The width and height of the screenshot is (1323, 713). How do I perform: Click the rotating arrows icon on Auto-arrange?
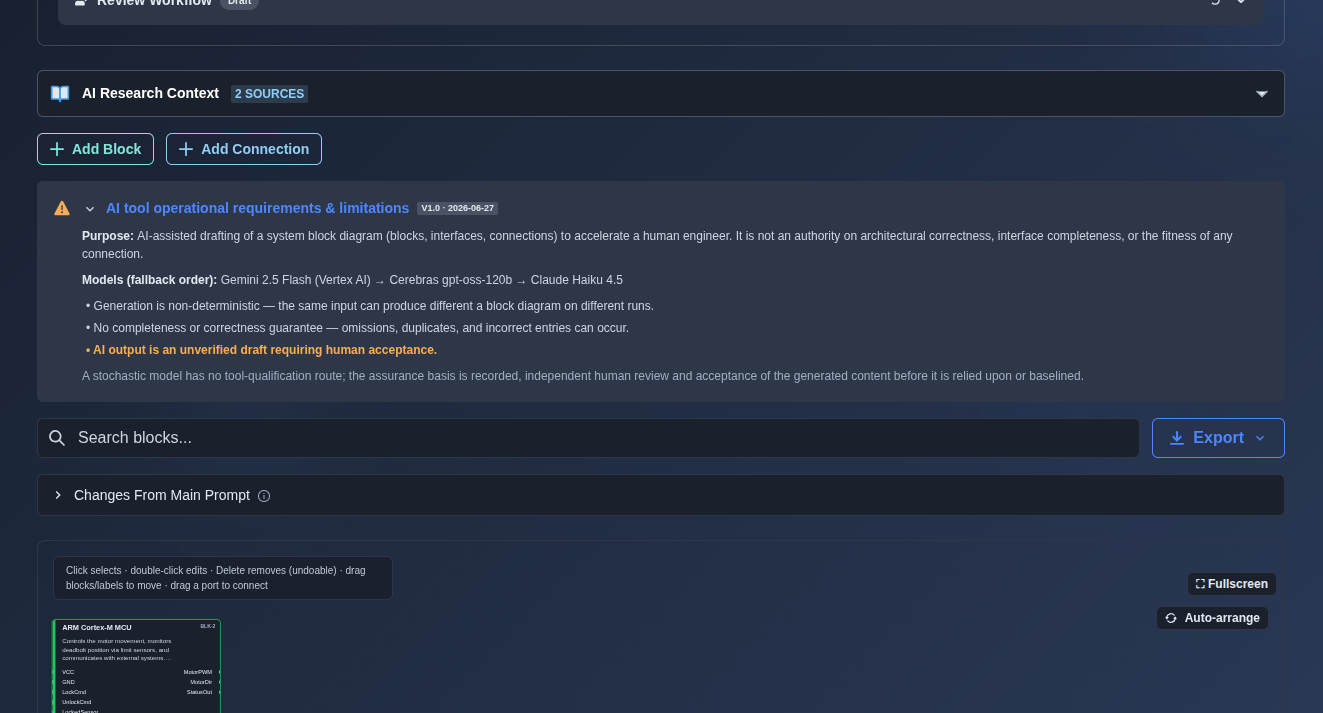(x=1171, y=618)
